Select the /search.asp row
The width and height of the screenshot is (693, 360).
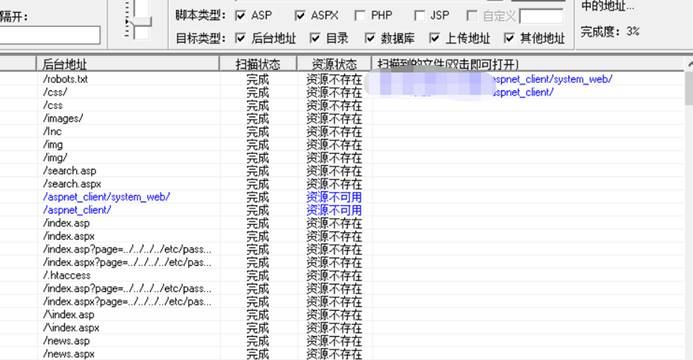pyautogui.click(x=69, y=171)
